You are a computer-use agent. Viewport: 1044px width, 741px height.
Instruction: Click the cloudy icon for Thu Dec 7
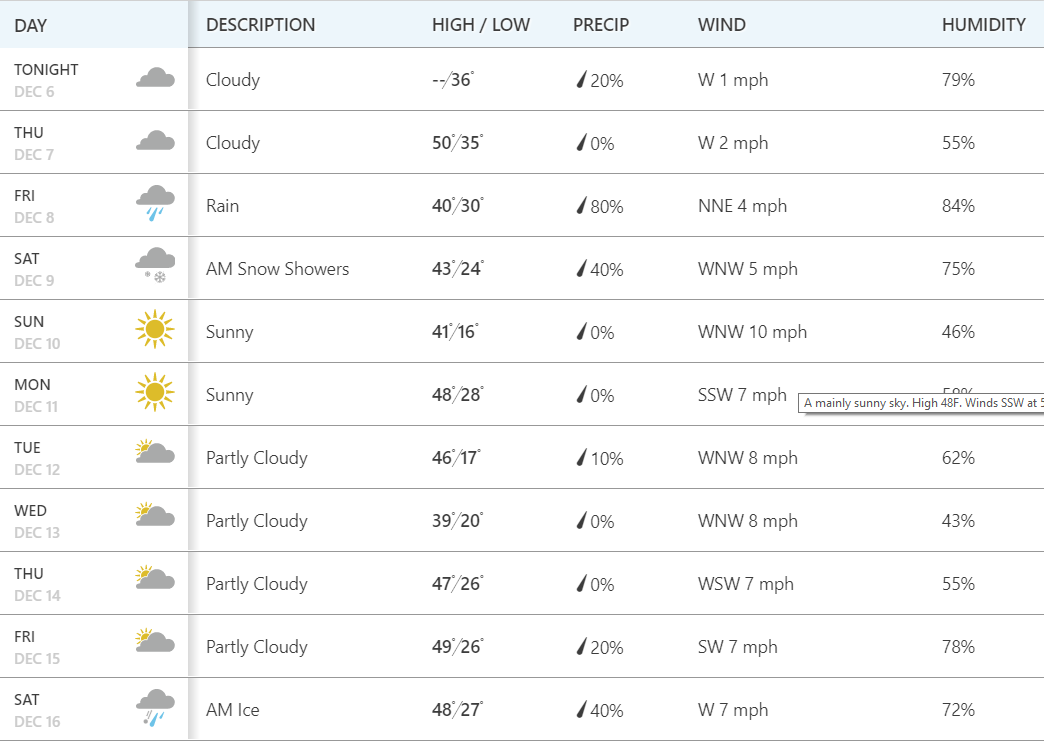[x=155, y=140]
